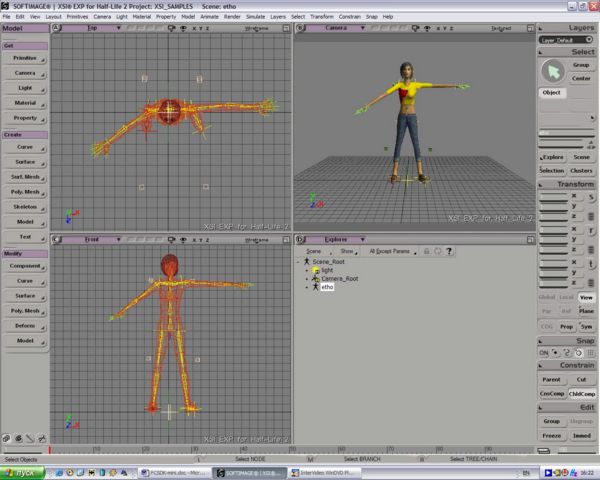Open Windows Start button
Viewport: 600px width, 480px height.
tap(22, 473)
